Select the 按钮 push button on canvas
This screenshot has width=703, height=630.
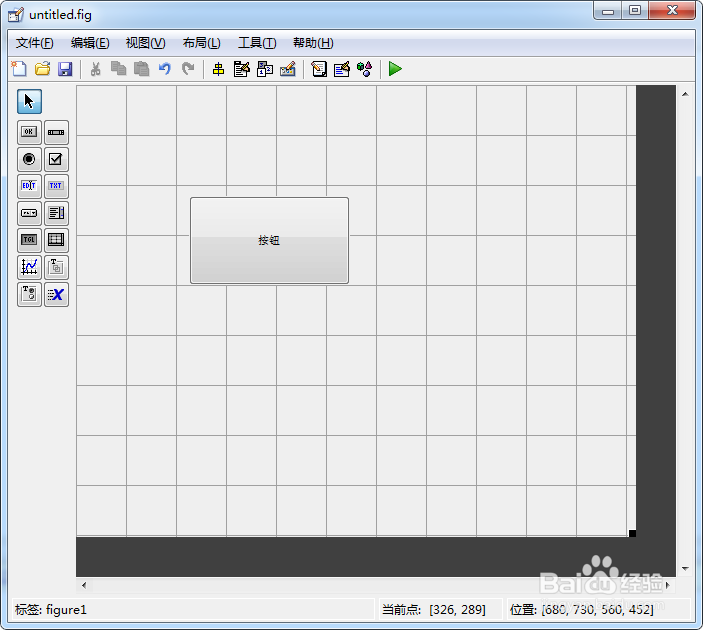coord(269,240)
